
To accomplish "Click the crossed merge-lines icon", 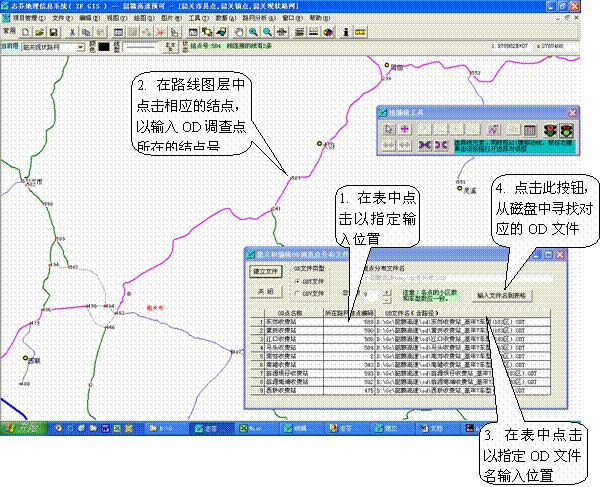I will [x=425, y=145].
